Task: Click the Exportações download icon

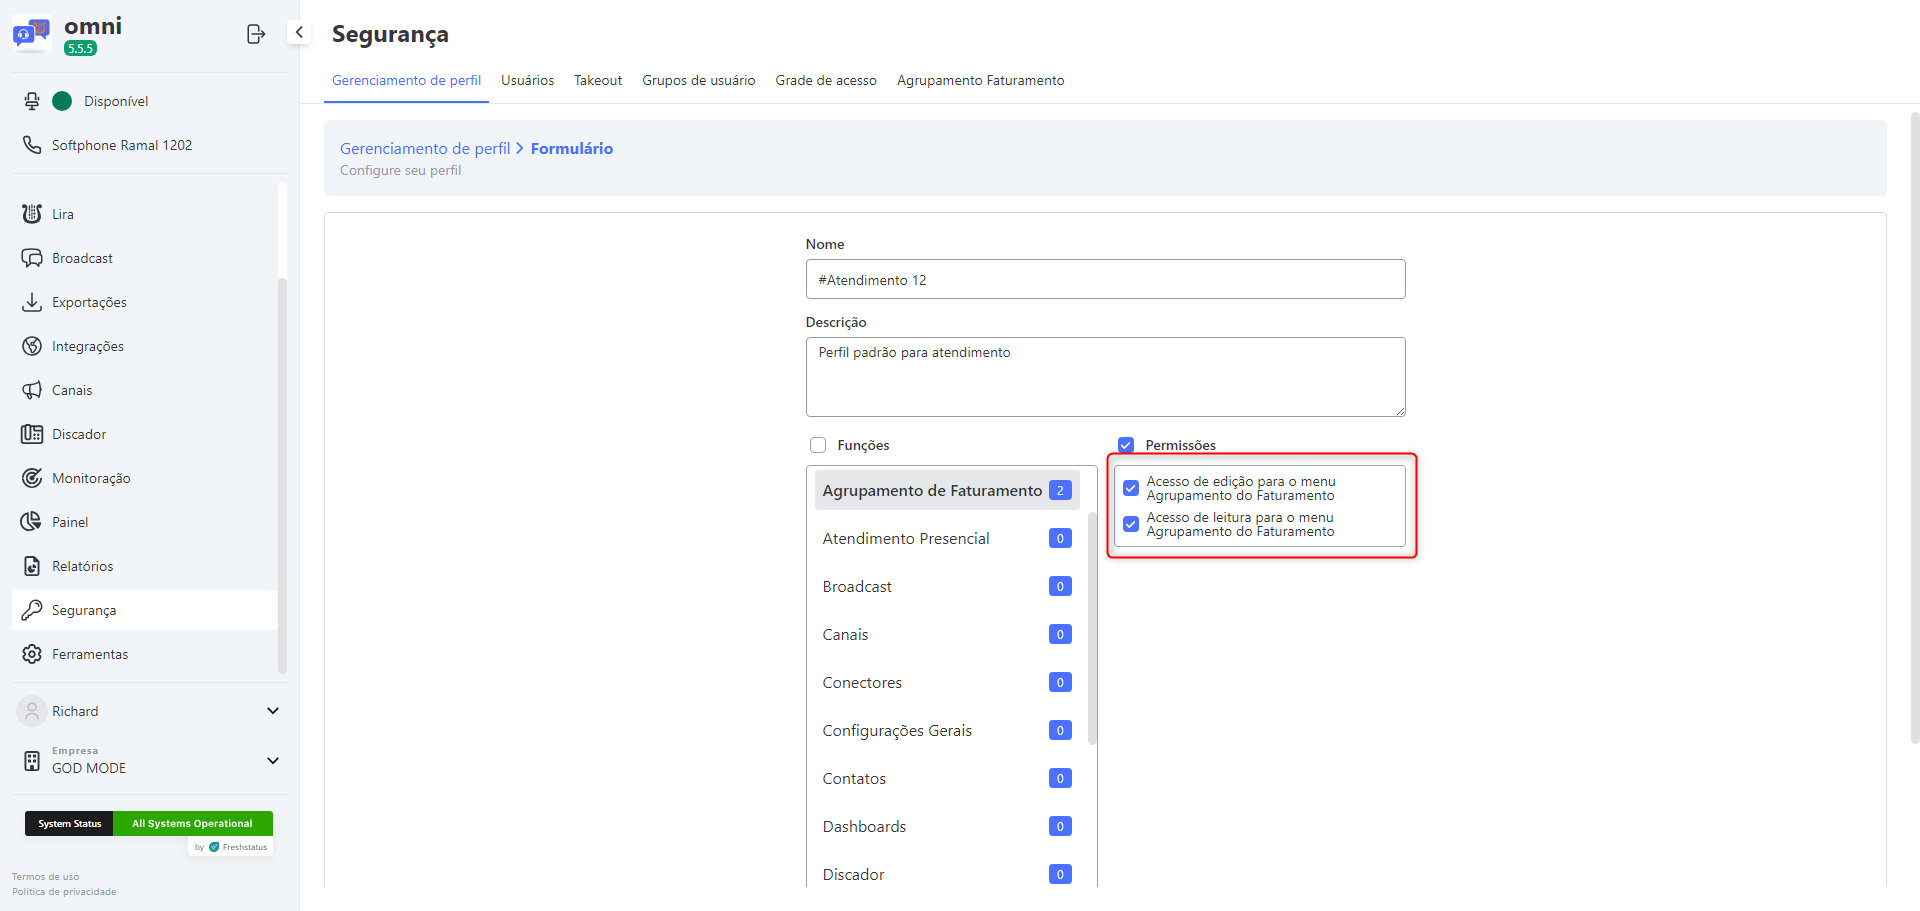Action: pyautogui.click(x=32, y=302)
